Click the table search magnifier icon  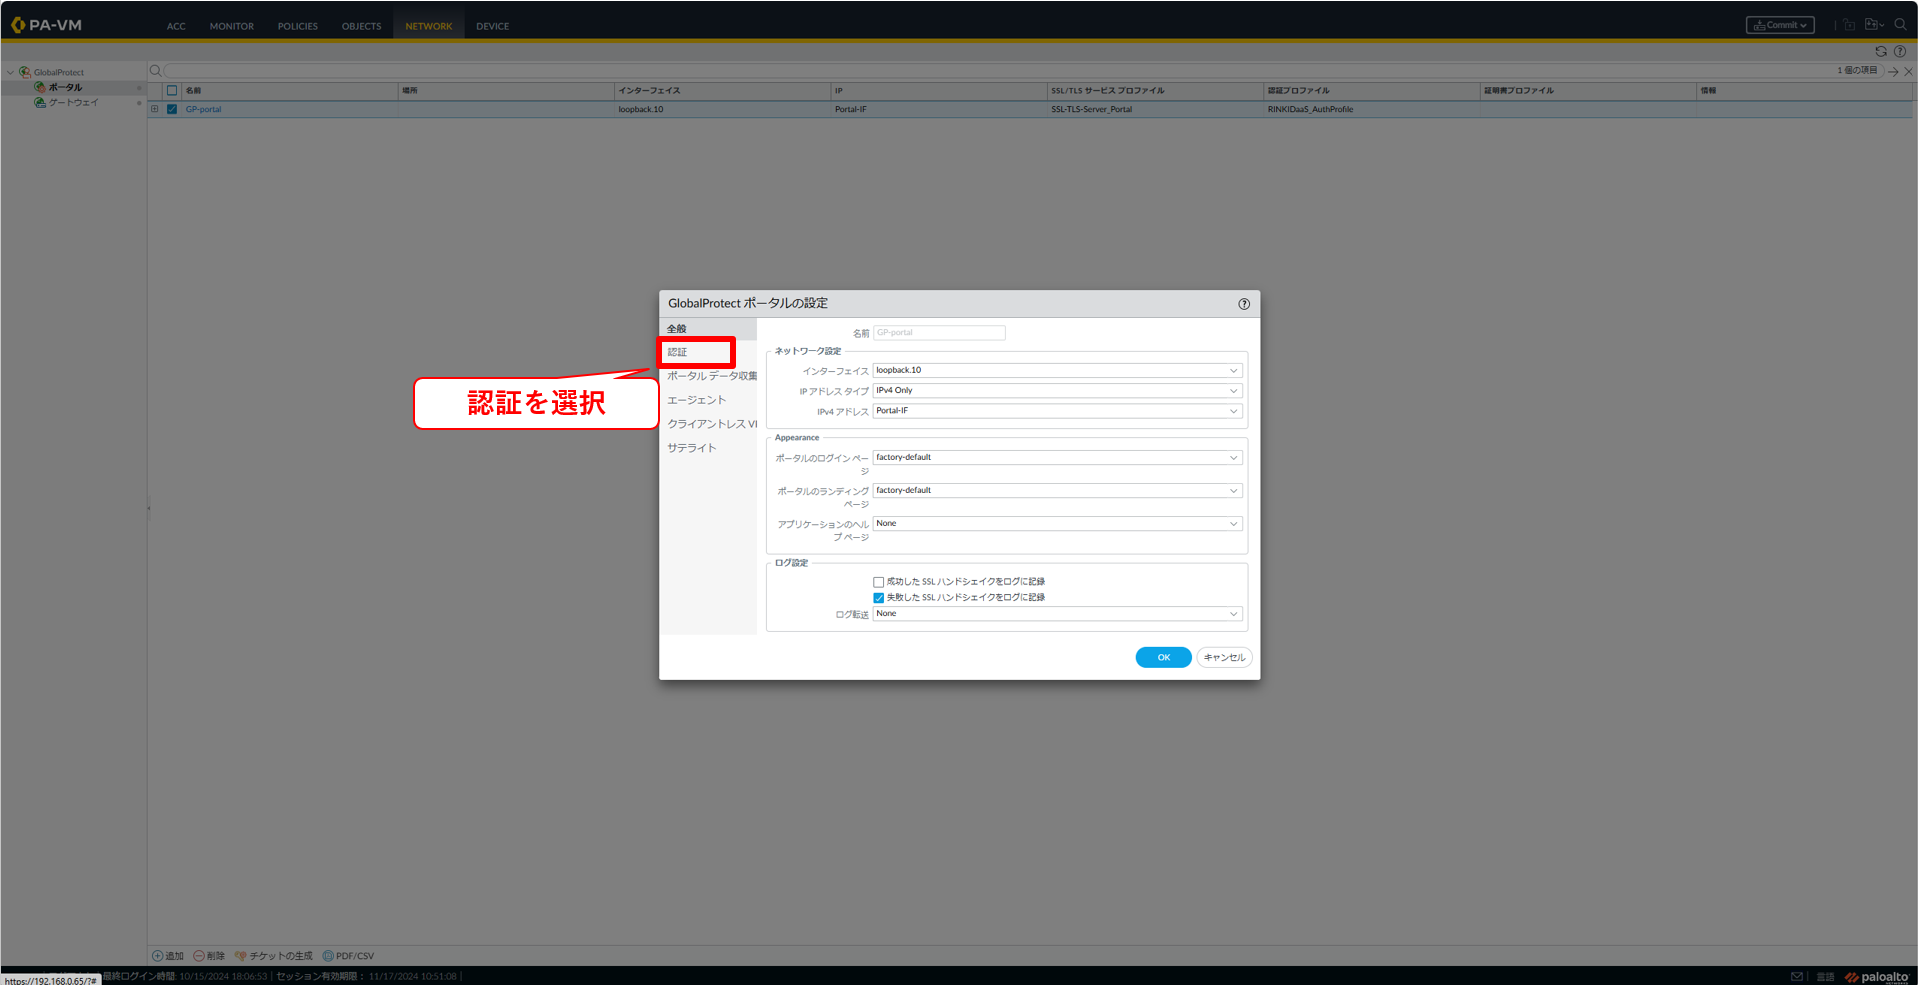coord(155,71)
